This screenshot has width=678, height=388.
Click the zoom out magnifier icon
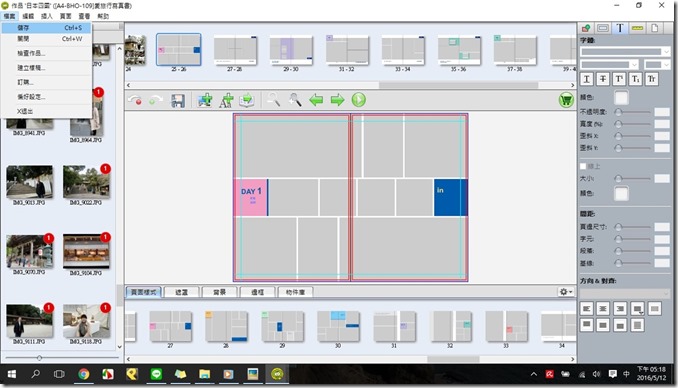(x=273, y=100)
